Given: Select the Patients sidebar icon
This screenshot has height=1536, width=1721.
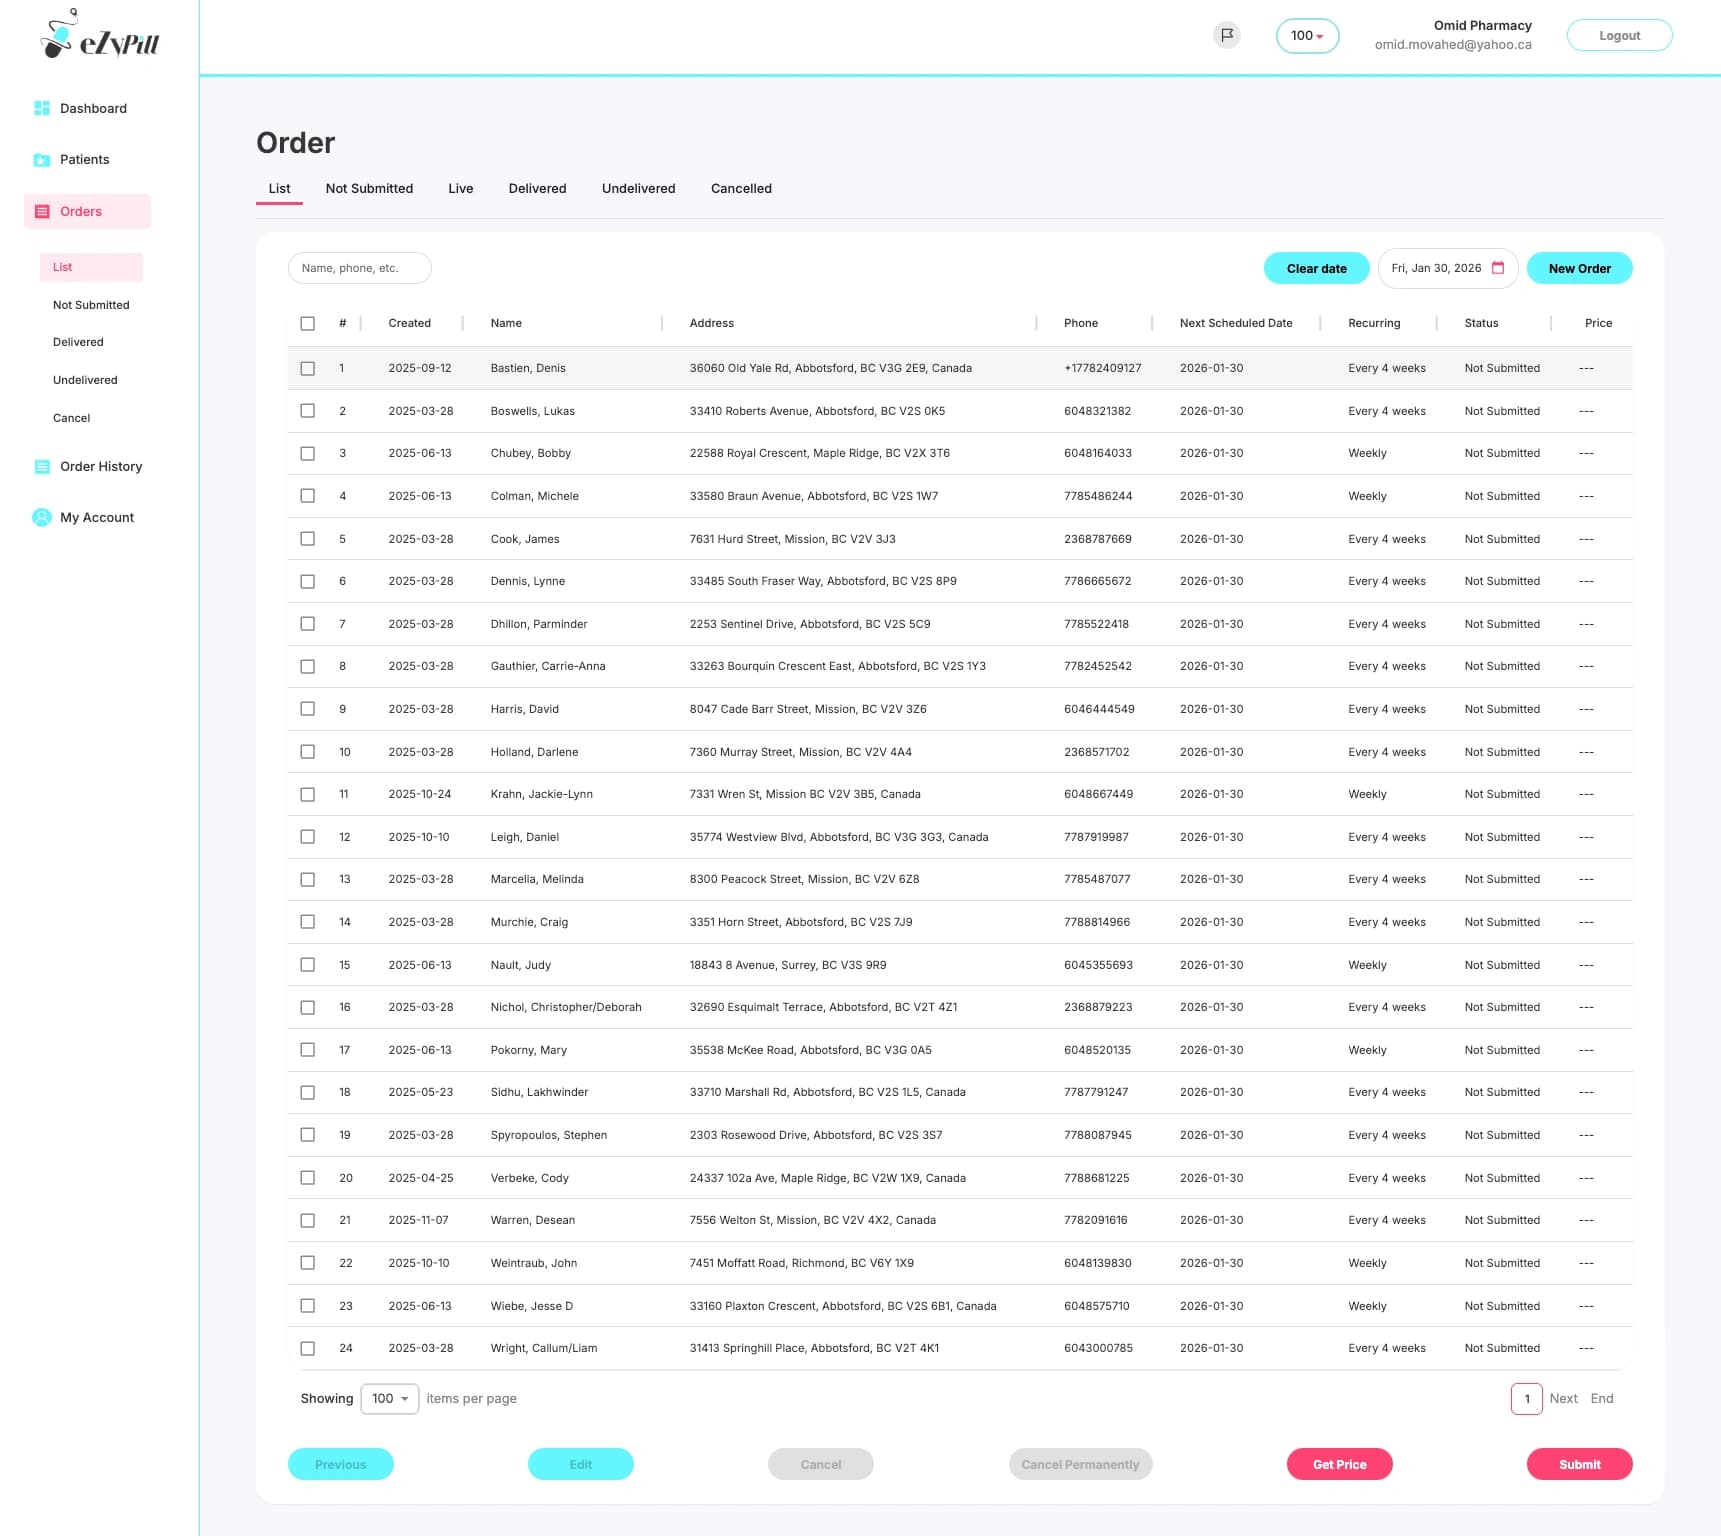Looking at the screenshot, I should click(41, 159).
